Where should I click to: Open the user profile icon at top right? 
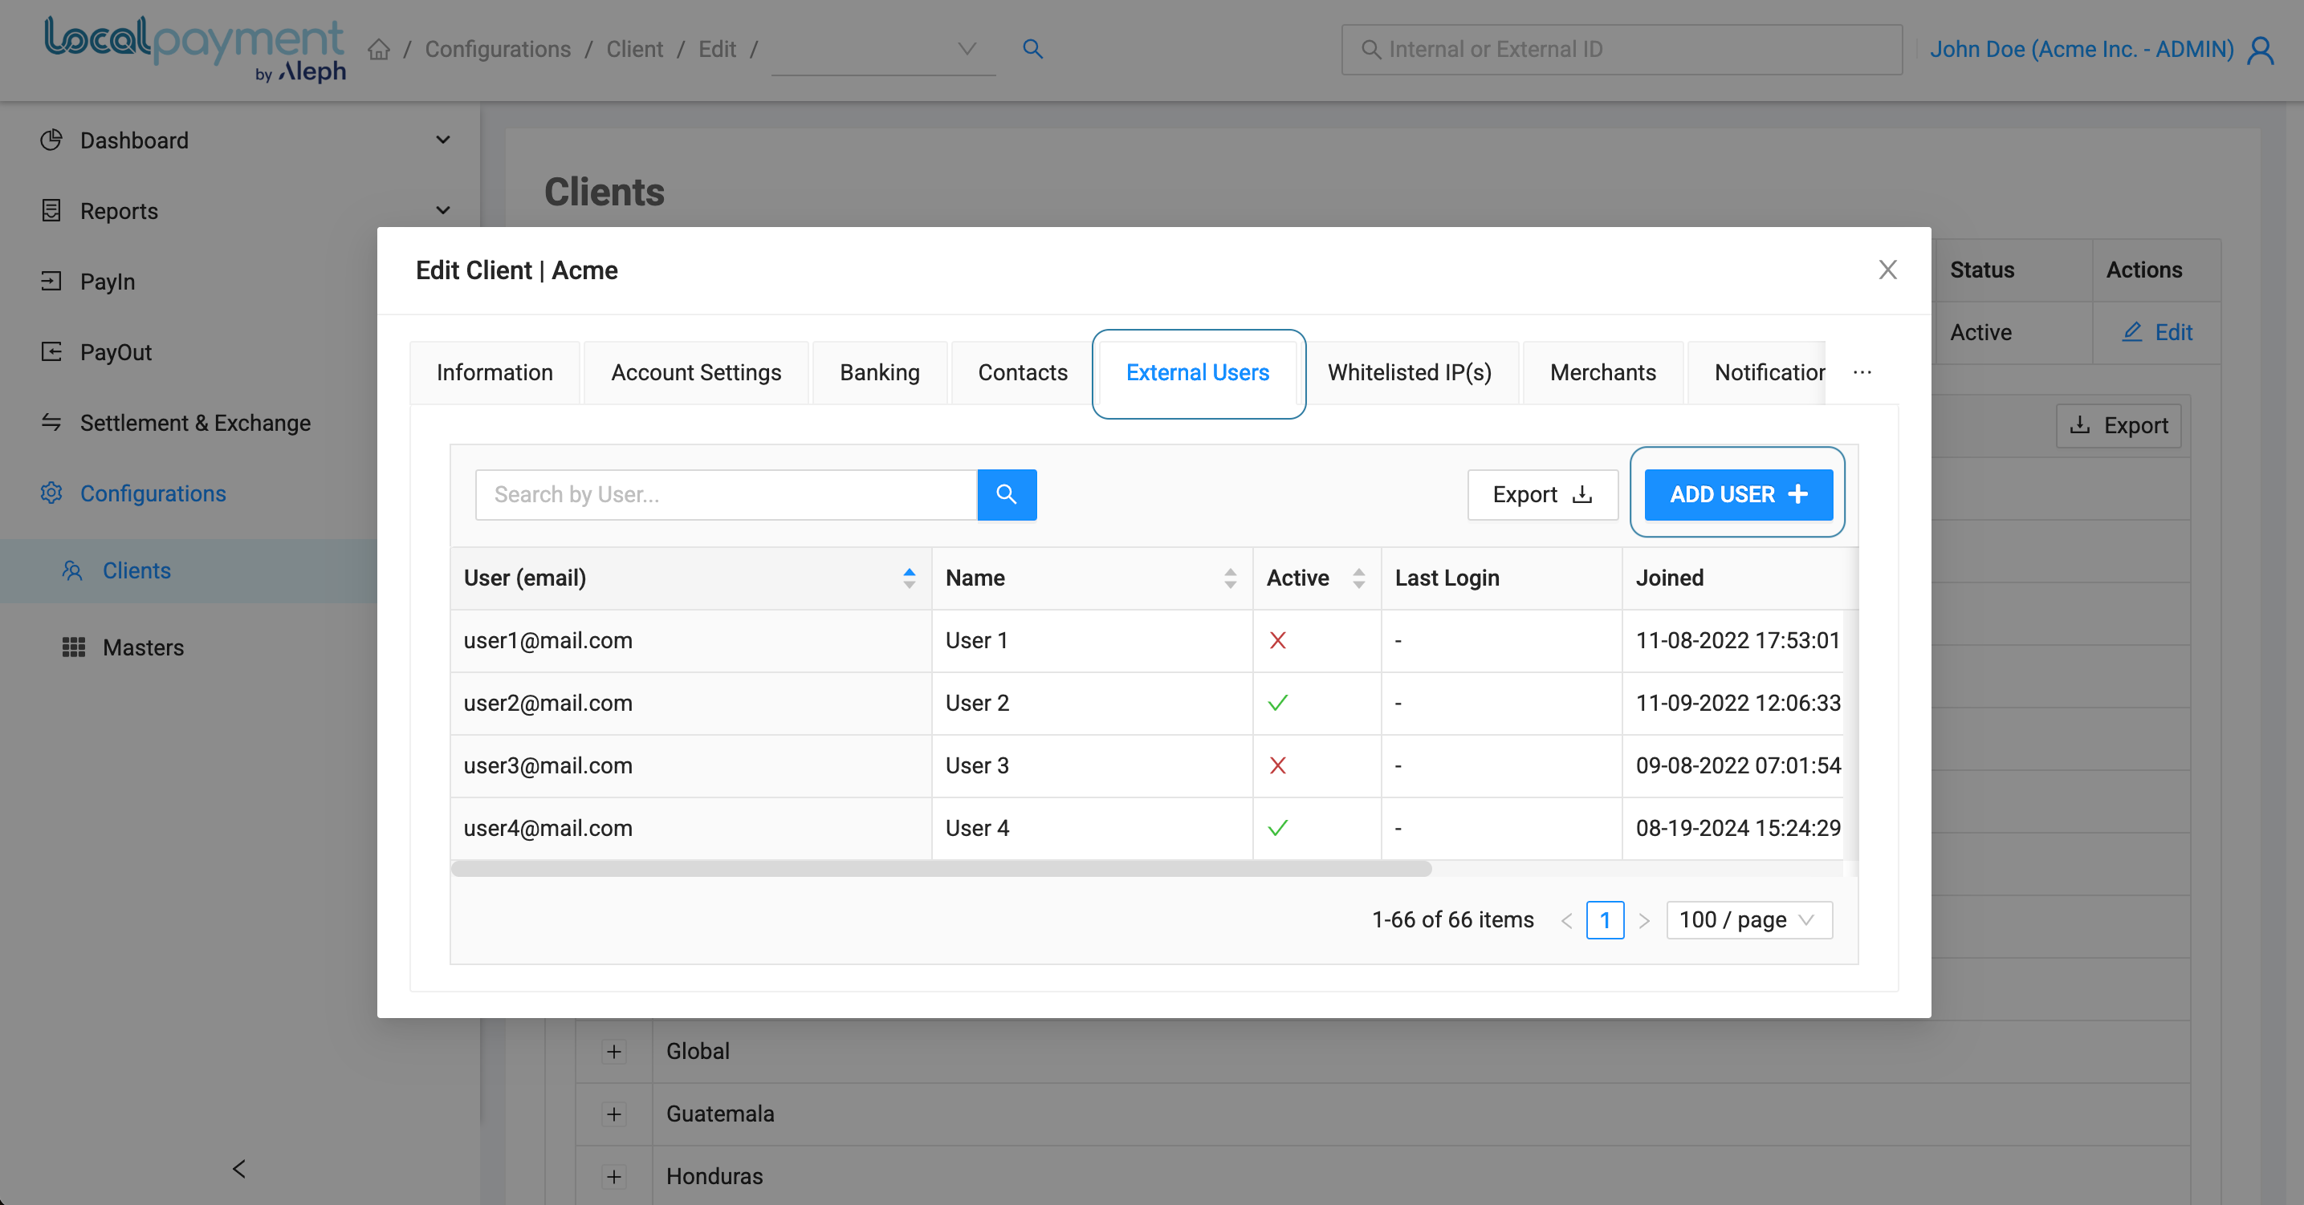[x=2261, y=50]
